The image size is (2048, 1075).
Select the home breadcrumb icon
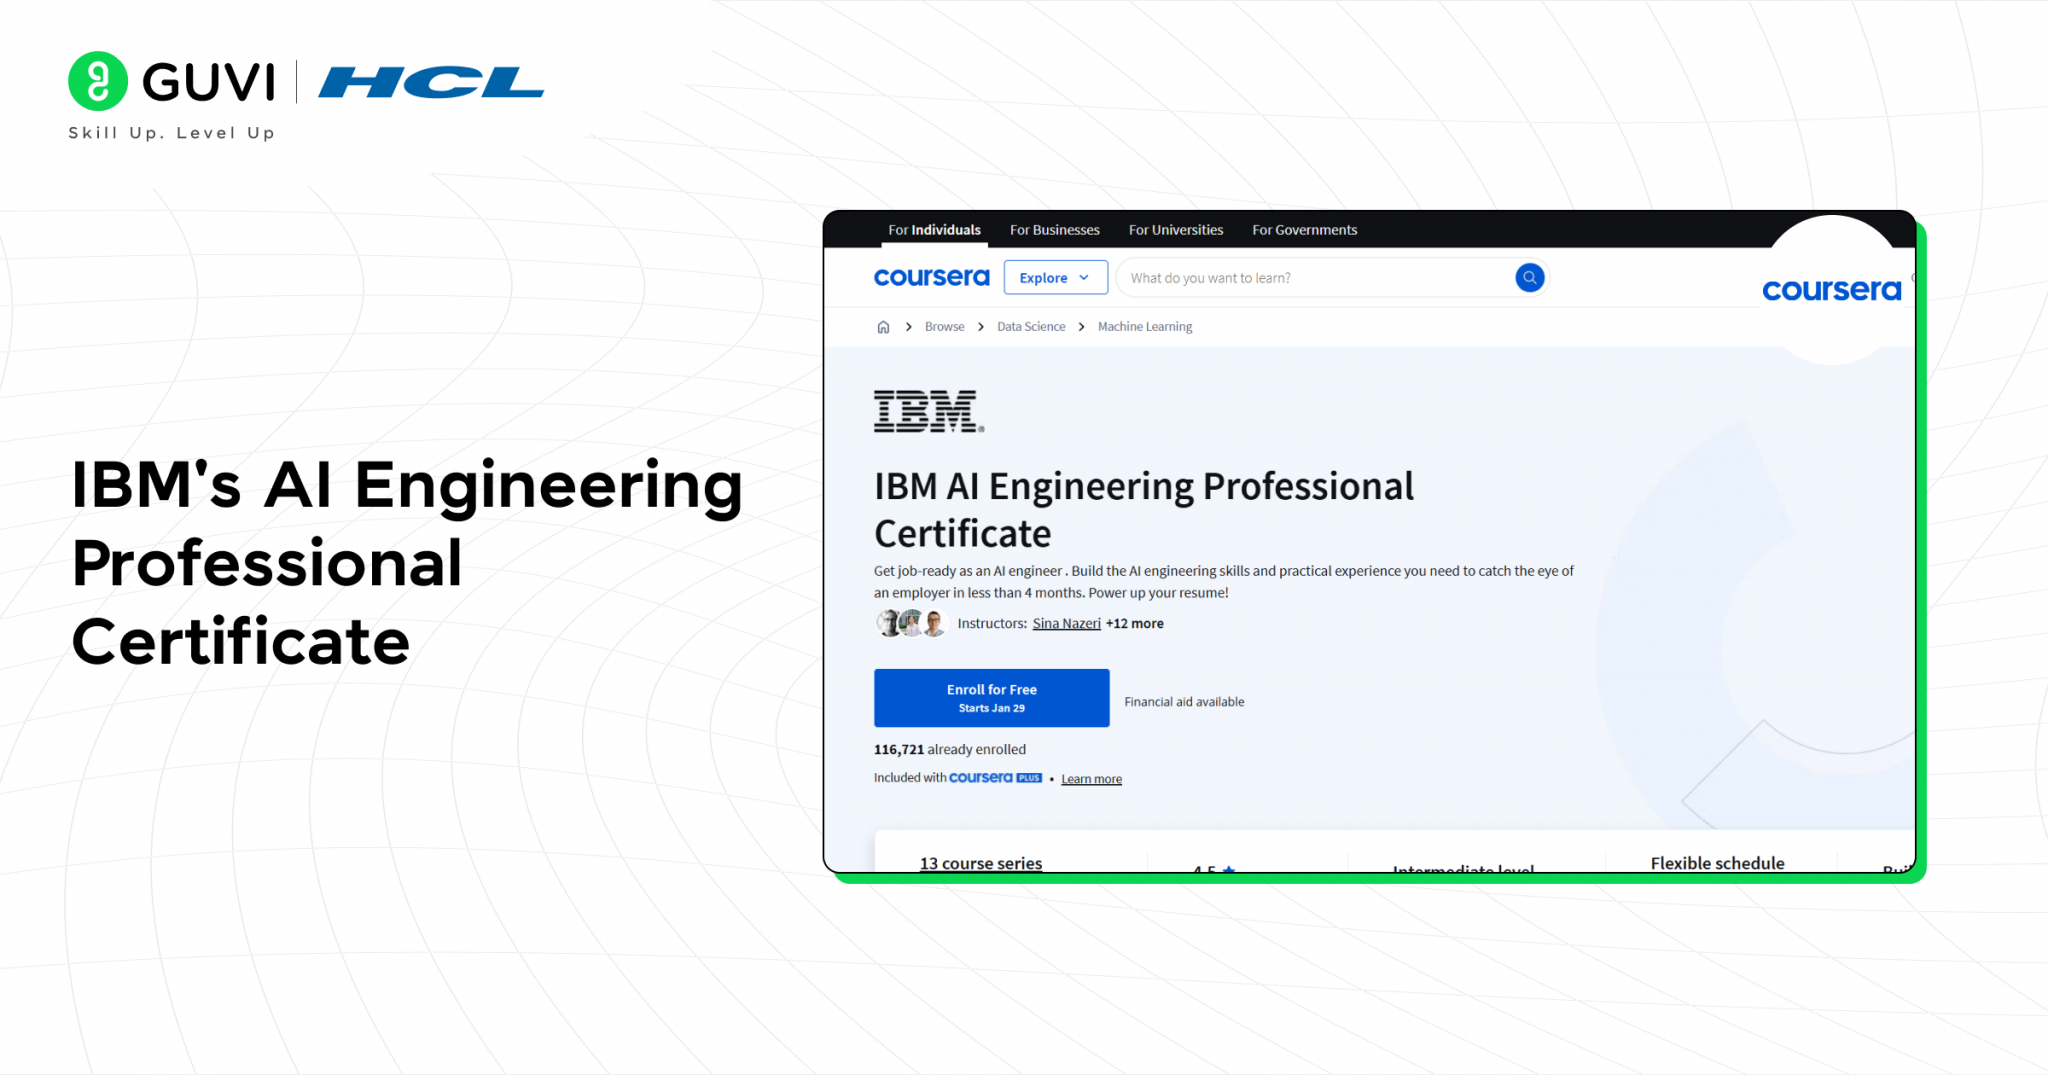883,326
